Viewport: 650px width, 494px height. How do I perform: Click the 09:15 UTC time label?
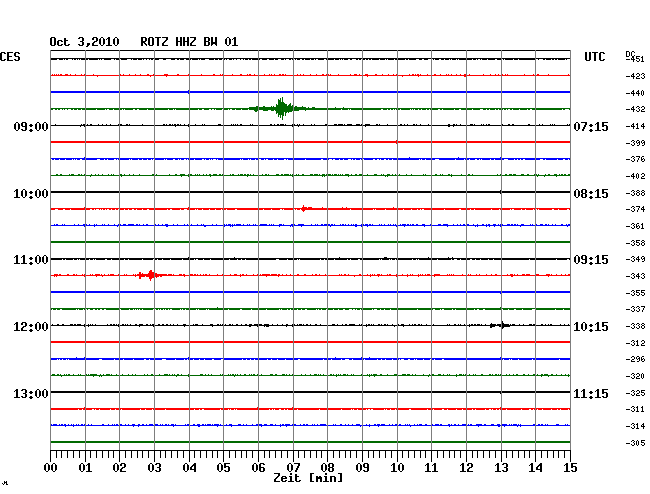[591, 260]
